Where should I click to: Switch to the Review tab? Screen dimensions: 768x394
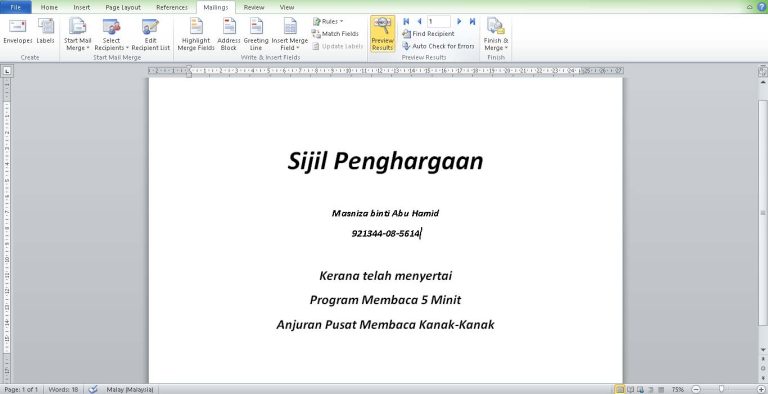tap(254, 7)
